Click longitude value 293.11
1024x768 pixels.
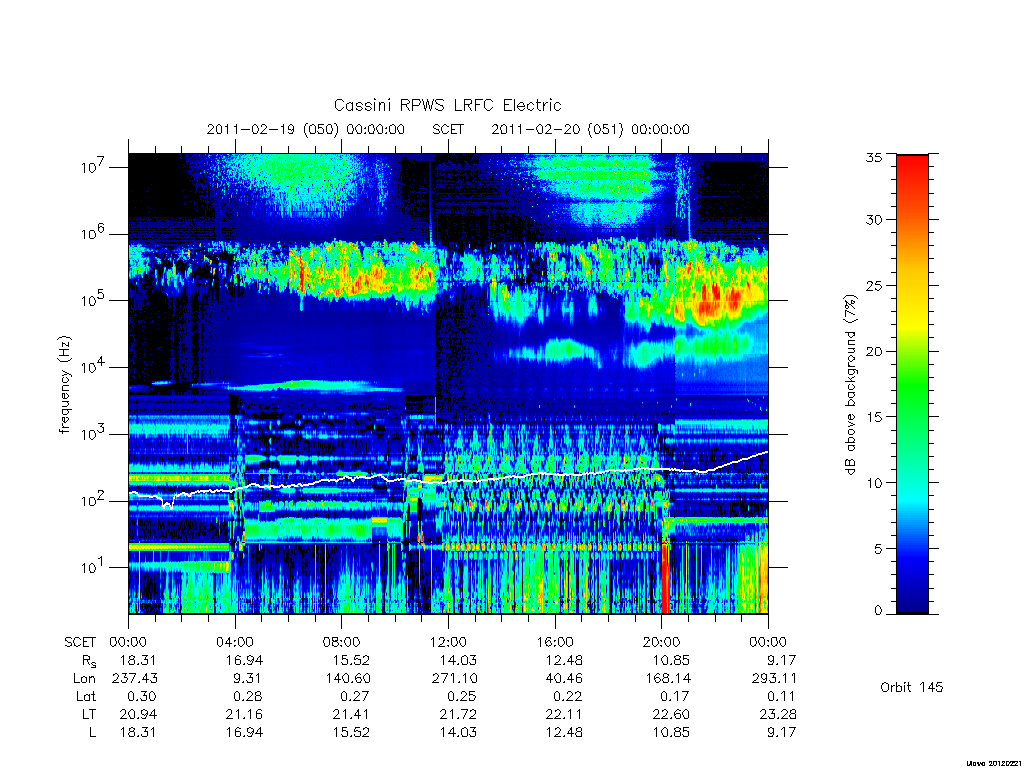click(x=774, y=679)
